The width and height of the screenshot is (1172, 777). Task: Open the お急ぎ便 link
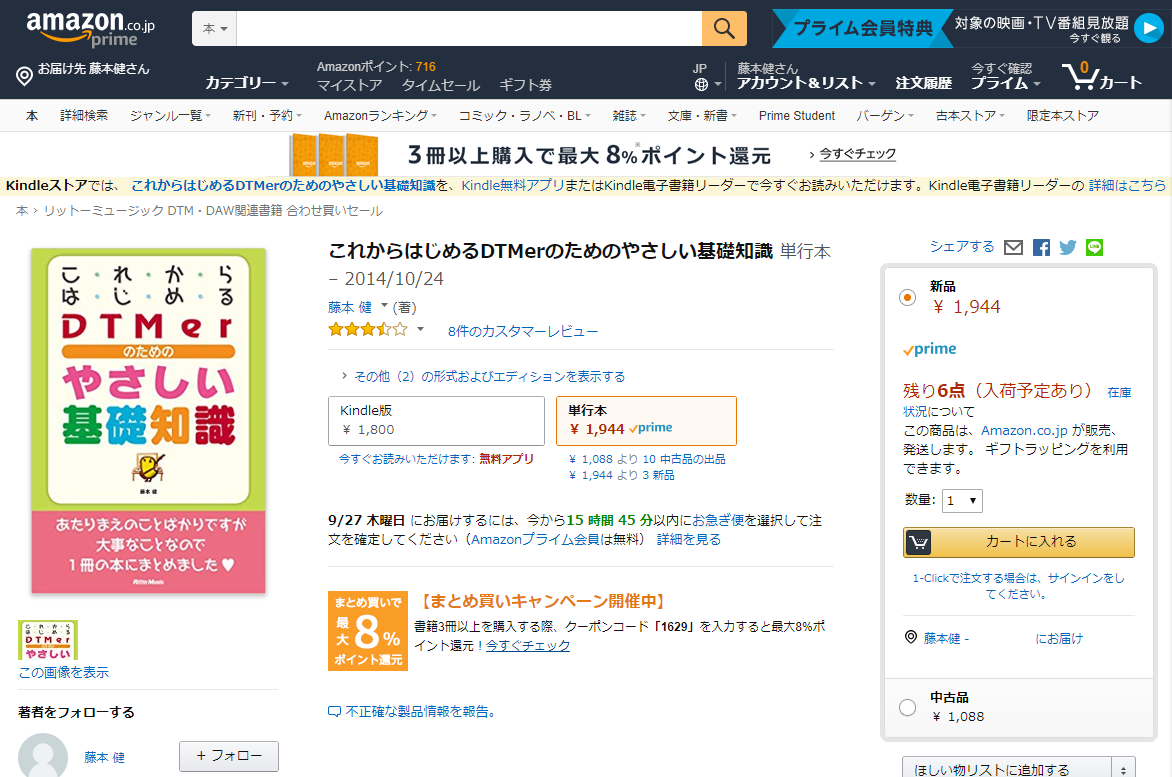(x=718, y=520)
